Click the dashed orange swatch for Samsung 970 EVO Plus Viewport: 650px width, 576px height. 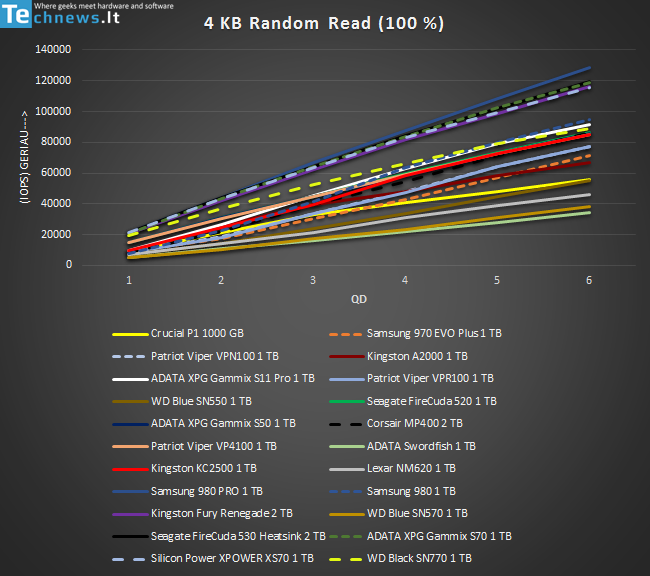coord(347,334)
